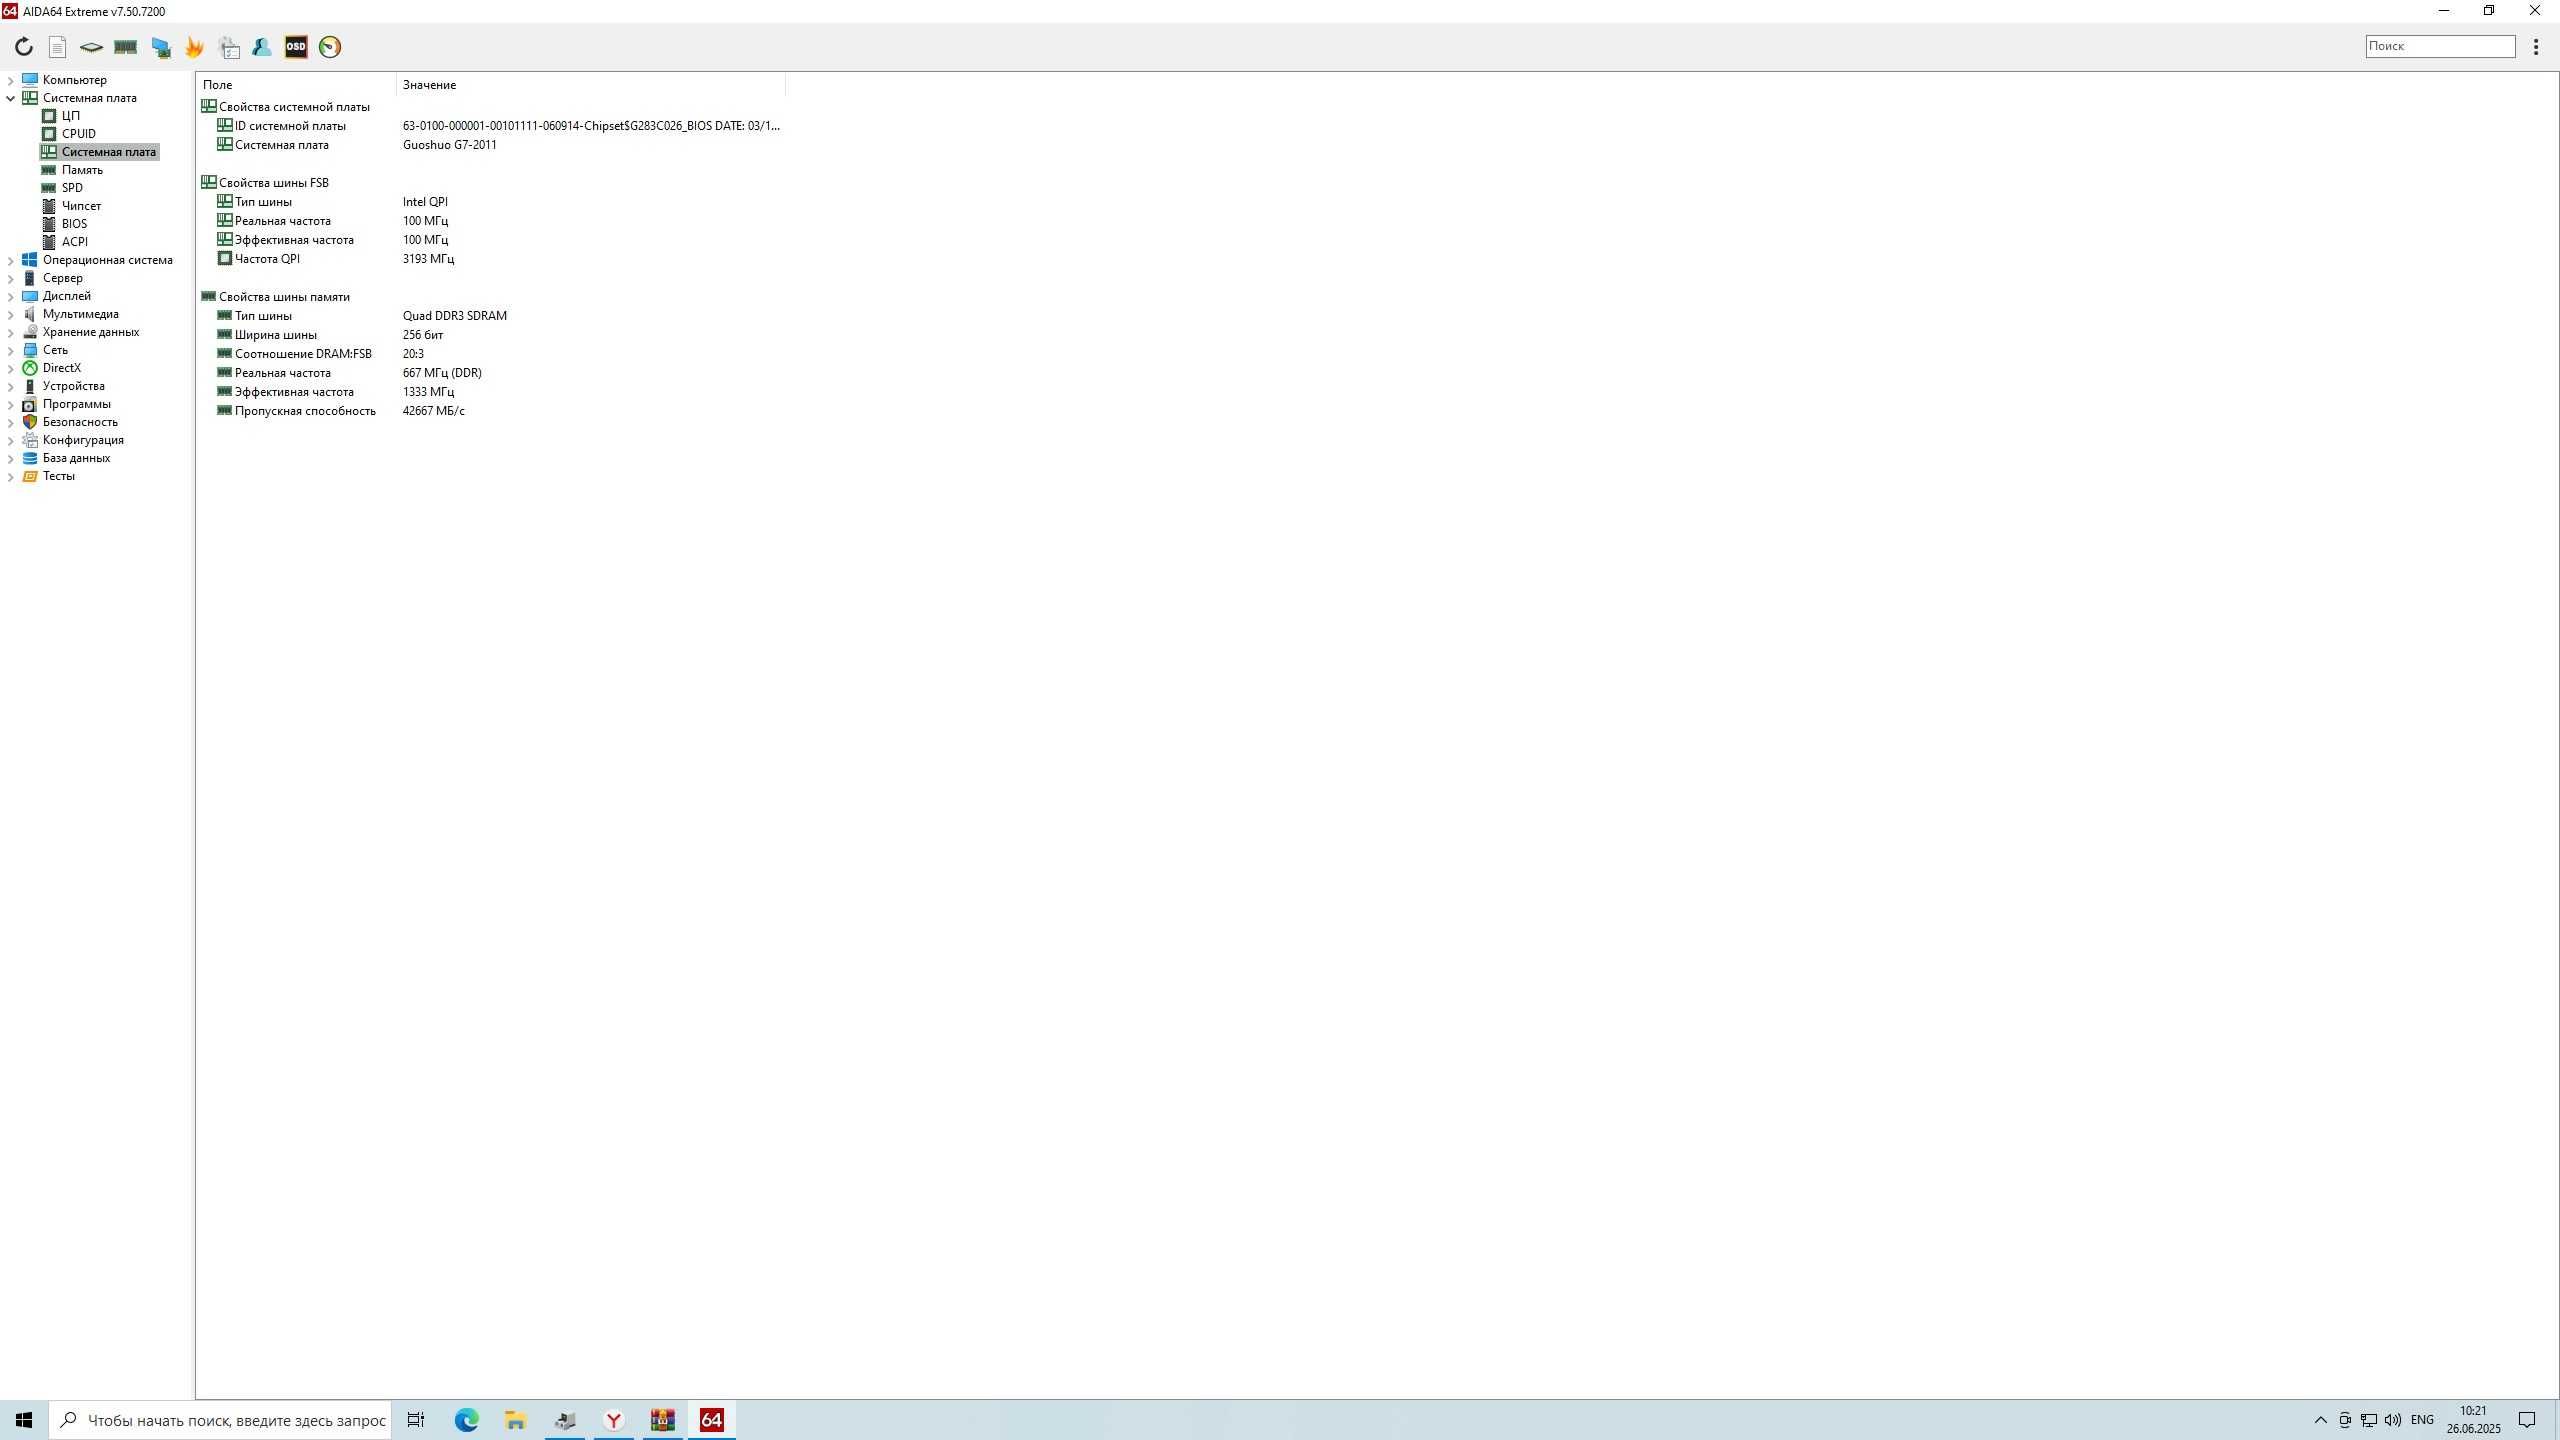Open the CPU chip toolbar icon
This screenshot has height=1440, width=2560.
[91, 47]
